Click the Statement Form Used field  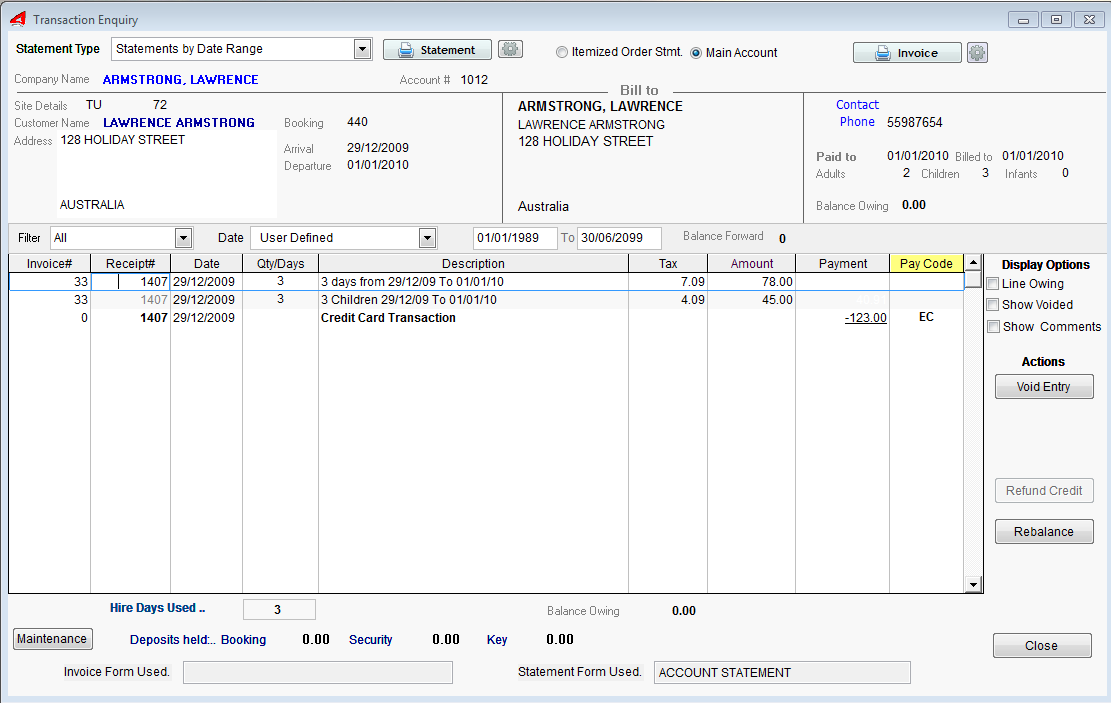pos(782,673)
